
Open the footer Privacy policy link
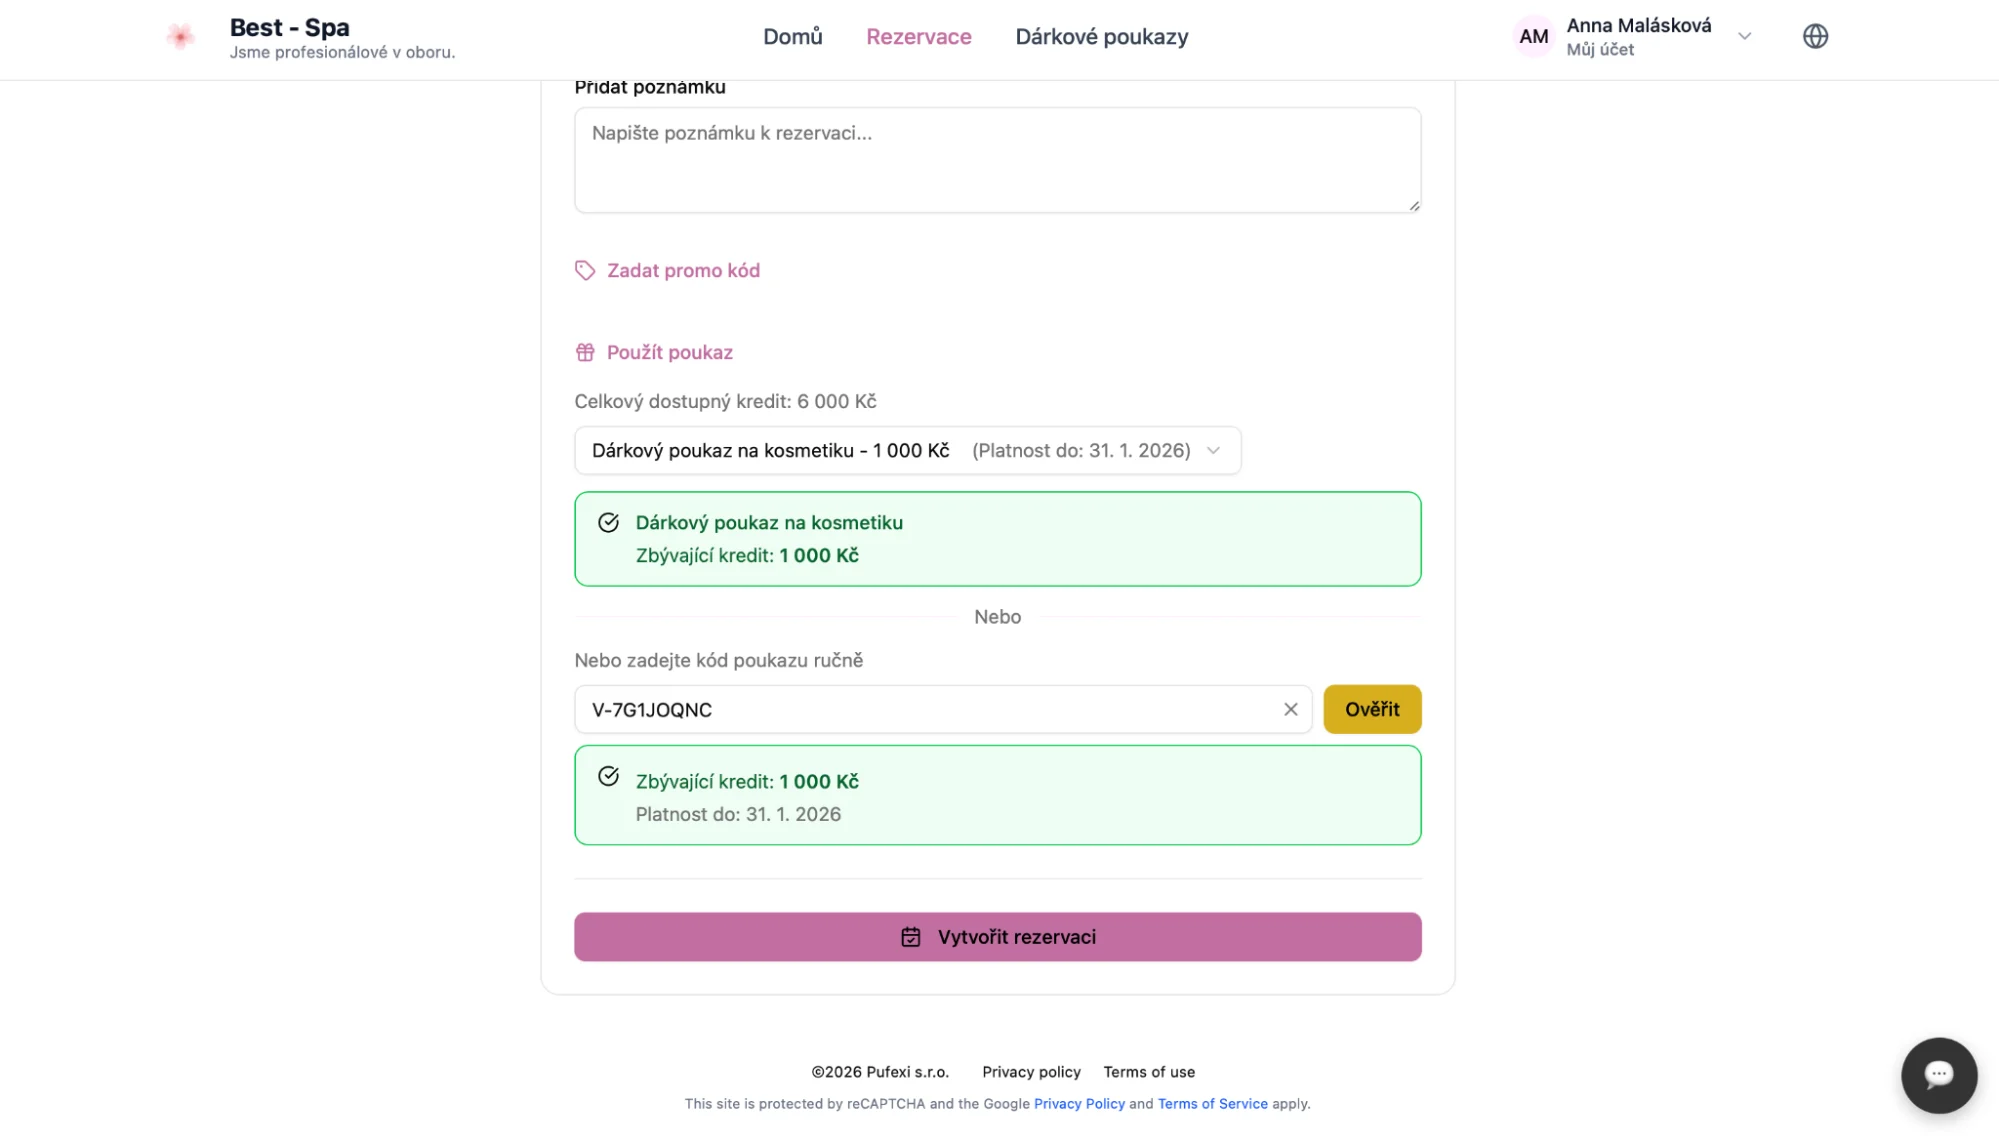pos(1031,1072)
